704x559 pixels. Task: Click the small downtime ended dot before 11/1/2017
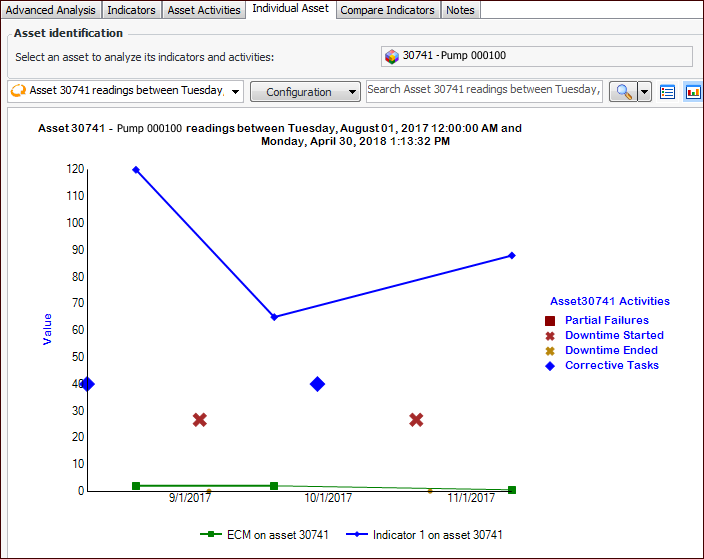coord(430,491)
